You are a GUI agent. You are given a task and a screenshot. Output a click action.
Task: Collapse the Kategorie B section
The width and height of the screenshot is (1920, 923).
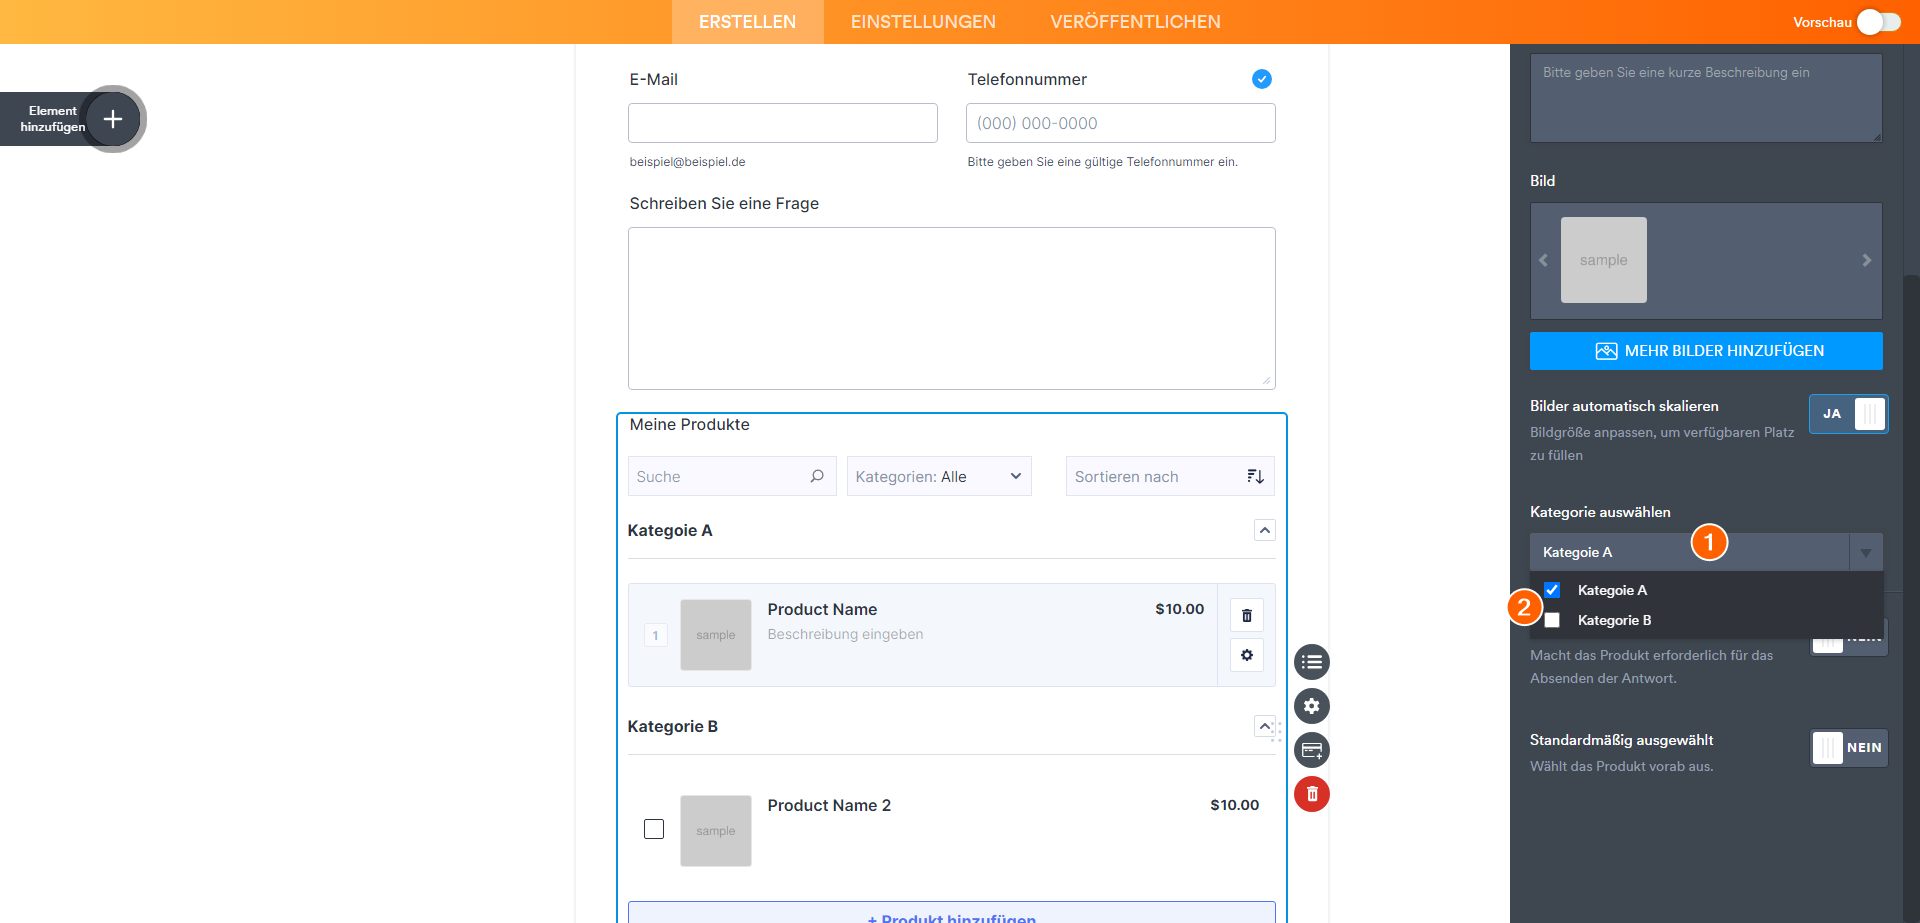point(1265,726)
